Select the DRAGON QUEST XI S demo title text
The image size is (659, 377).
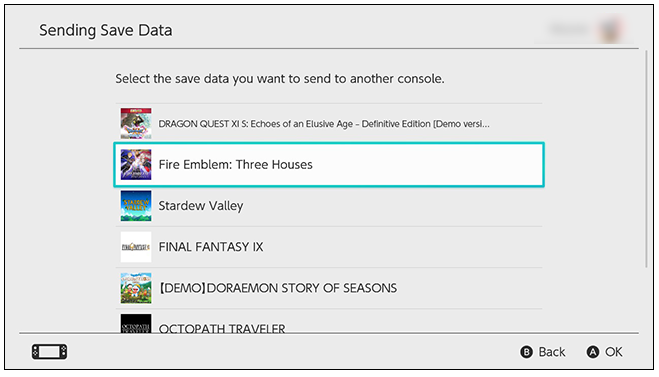tap(324, 124)
